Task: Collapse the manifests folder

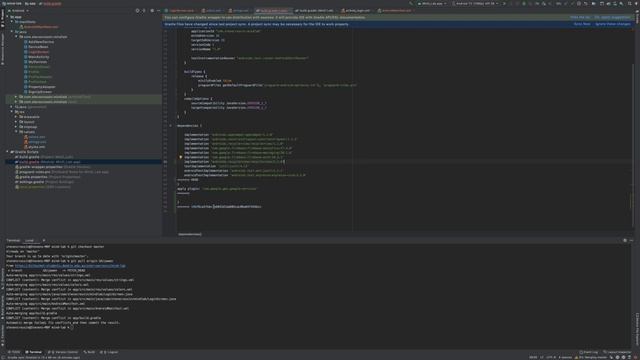Action: [12, 22]
